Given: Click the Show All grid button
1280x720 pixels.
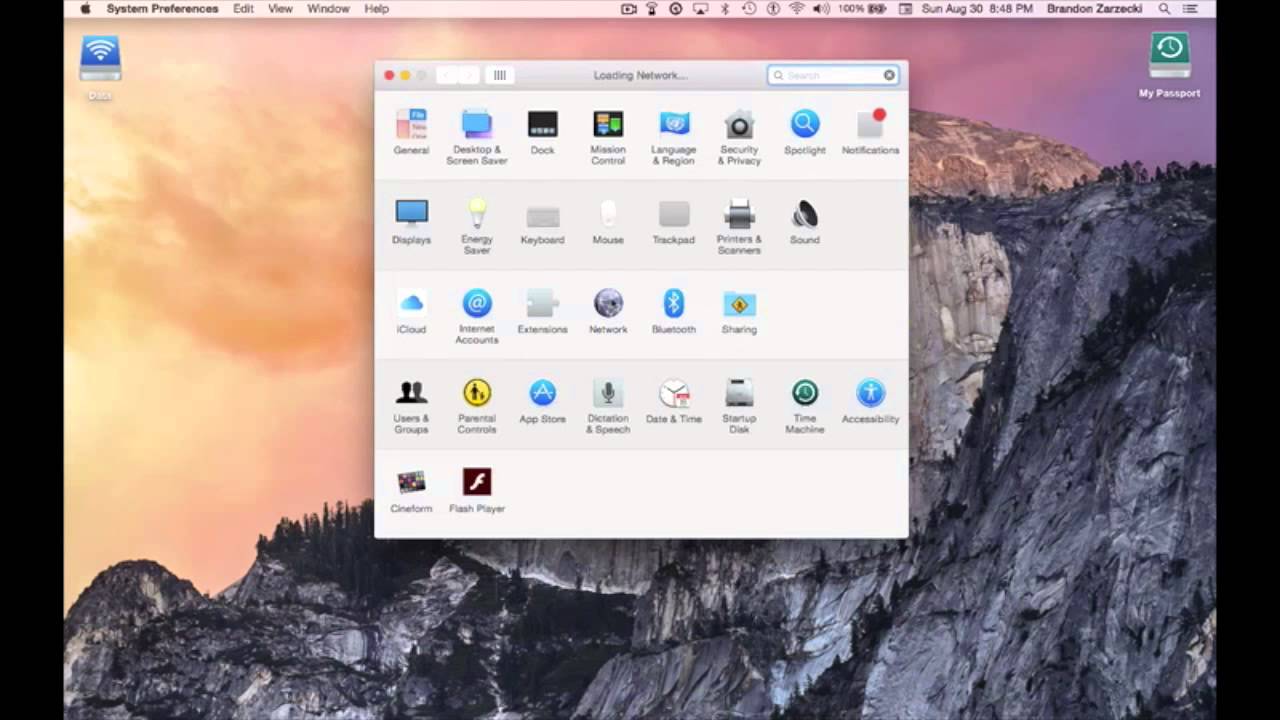Looking at the screenshot, I should coord(499,75).
